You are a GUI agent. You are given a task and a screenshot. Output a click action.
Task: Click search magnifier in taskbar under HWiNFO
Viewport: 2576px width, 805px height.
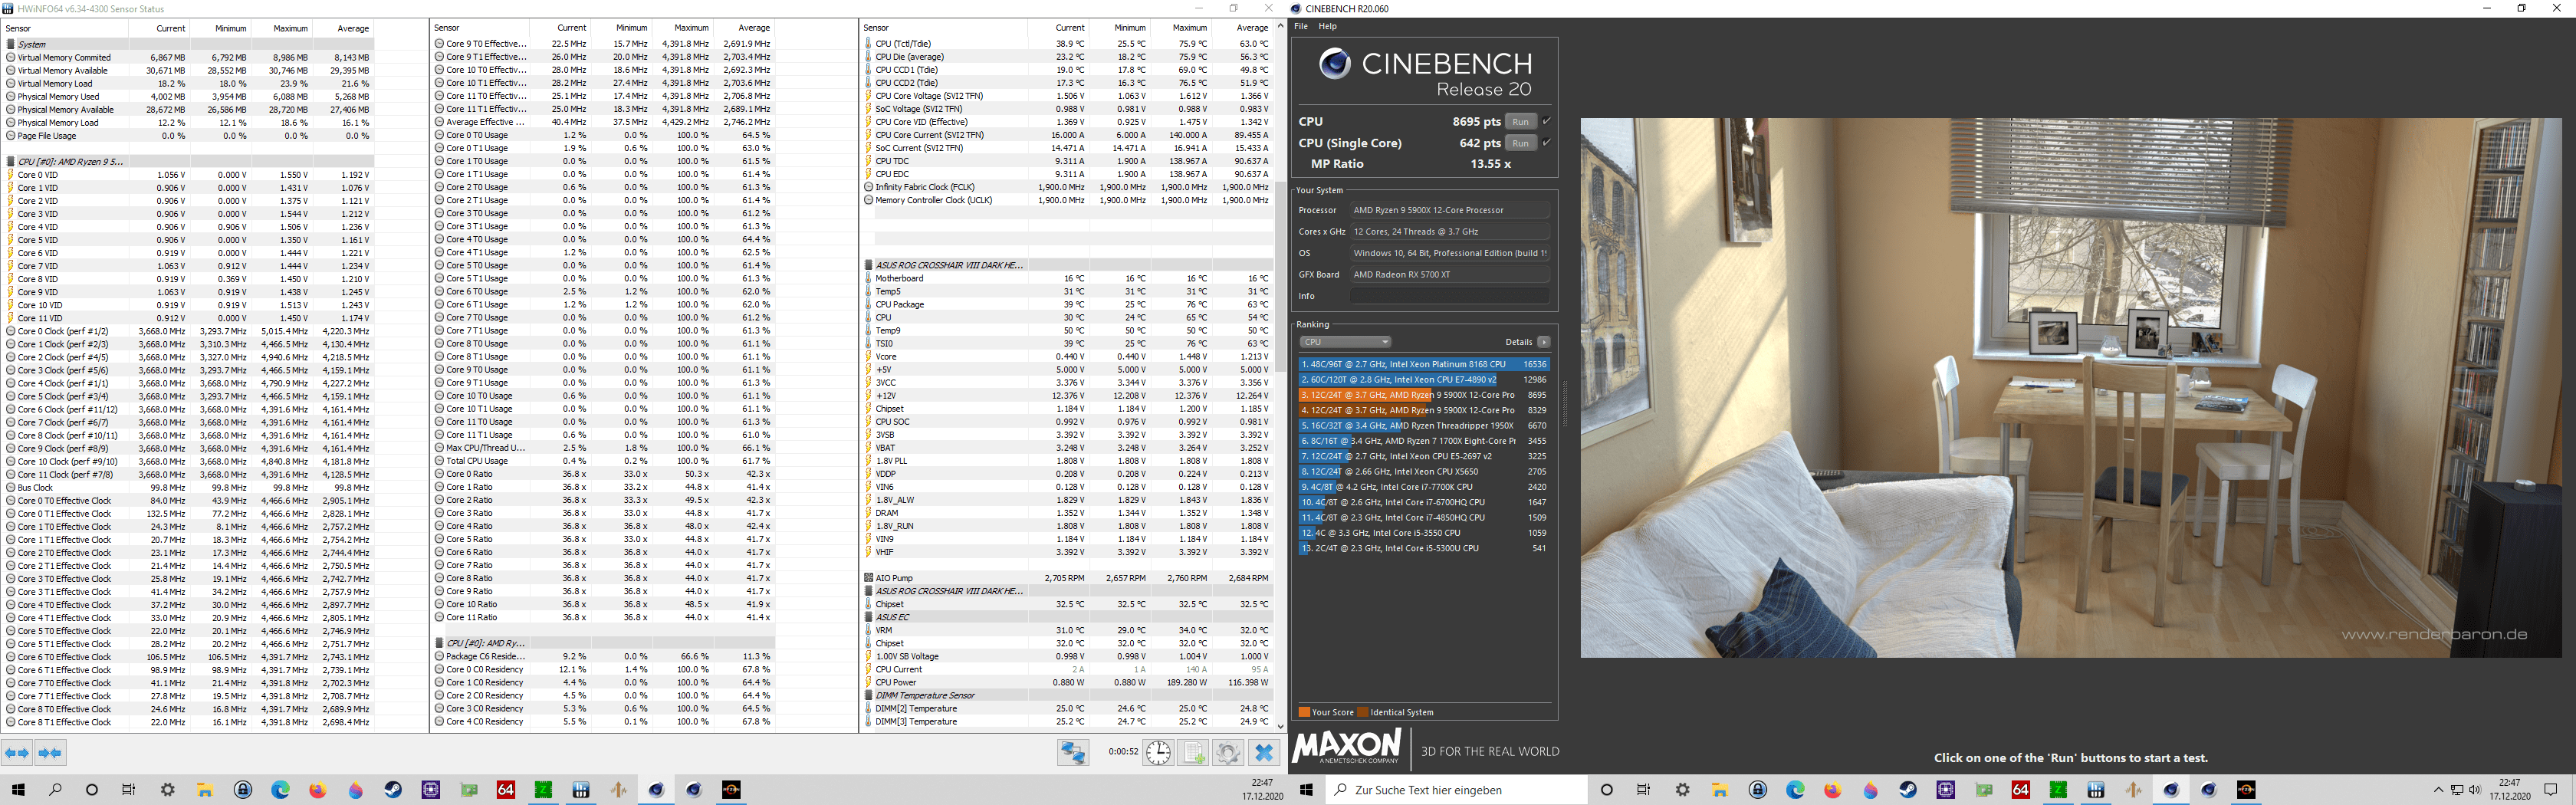[55, 790]
